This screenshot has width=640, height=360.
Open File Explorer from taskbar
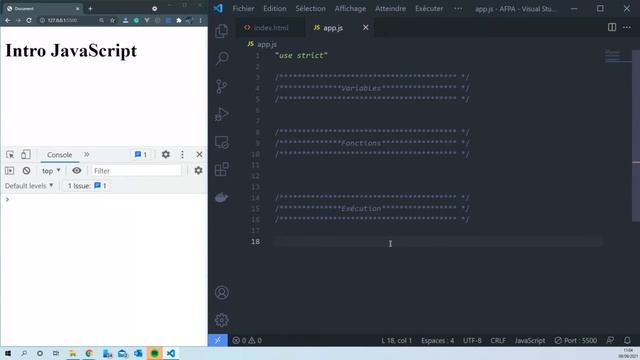click(72, 353)
